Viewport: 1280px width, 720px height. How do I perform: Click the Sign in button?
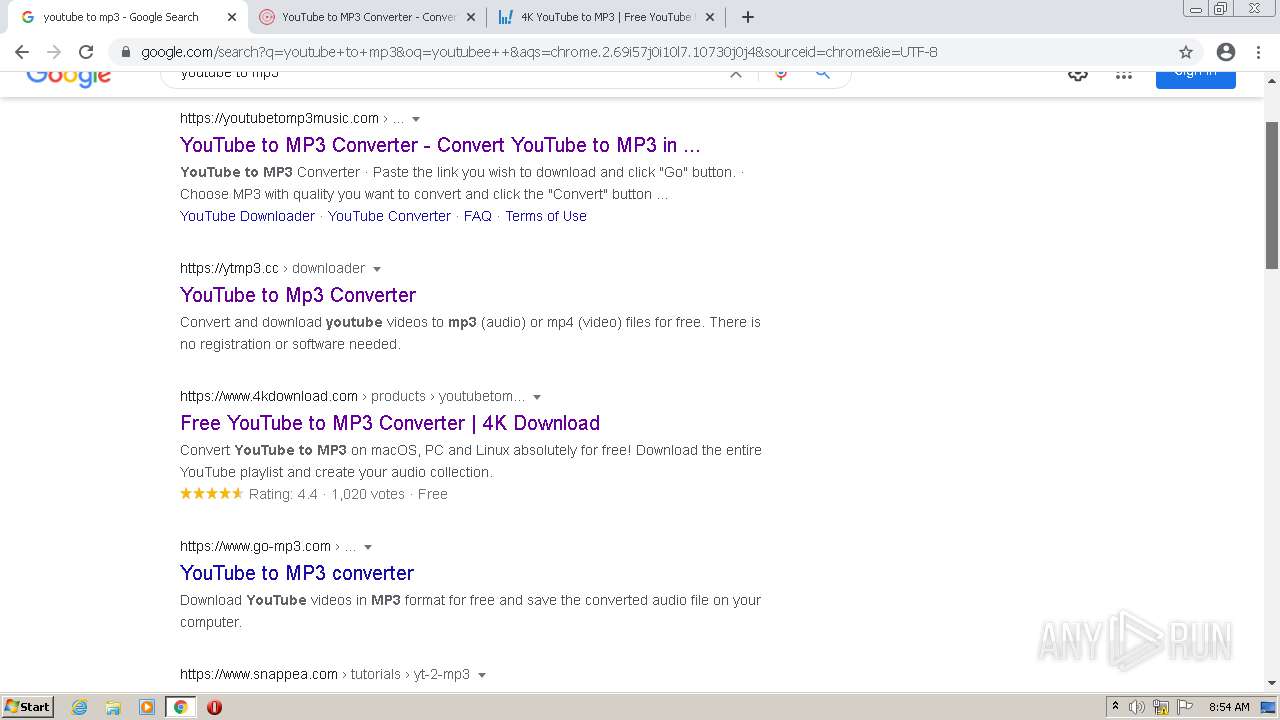pos(1196,78)
